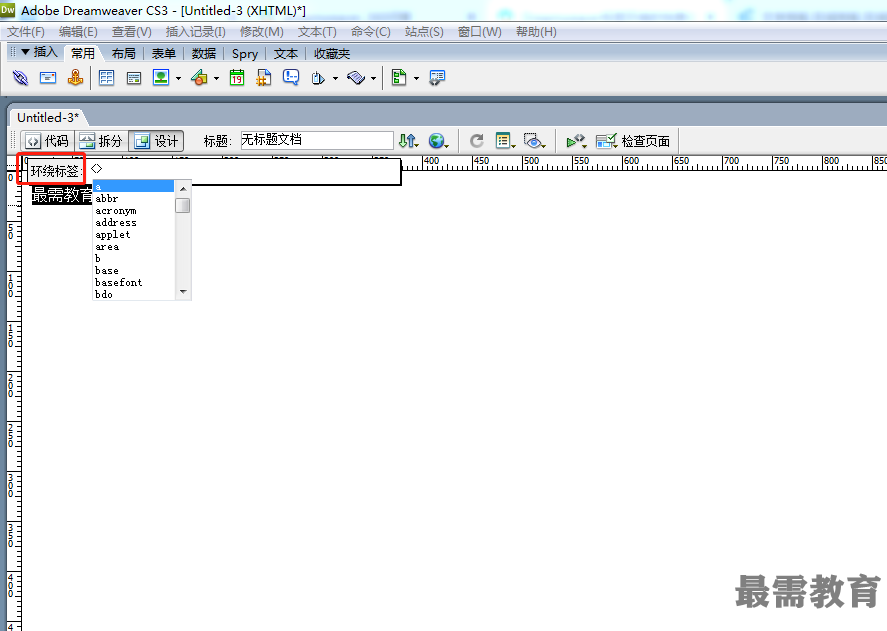
Task: Select the 数据 insert tab
Action: (204, 54)
